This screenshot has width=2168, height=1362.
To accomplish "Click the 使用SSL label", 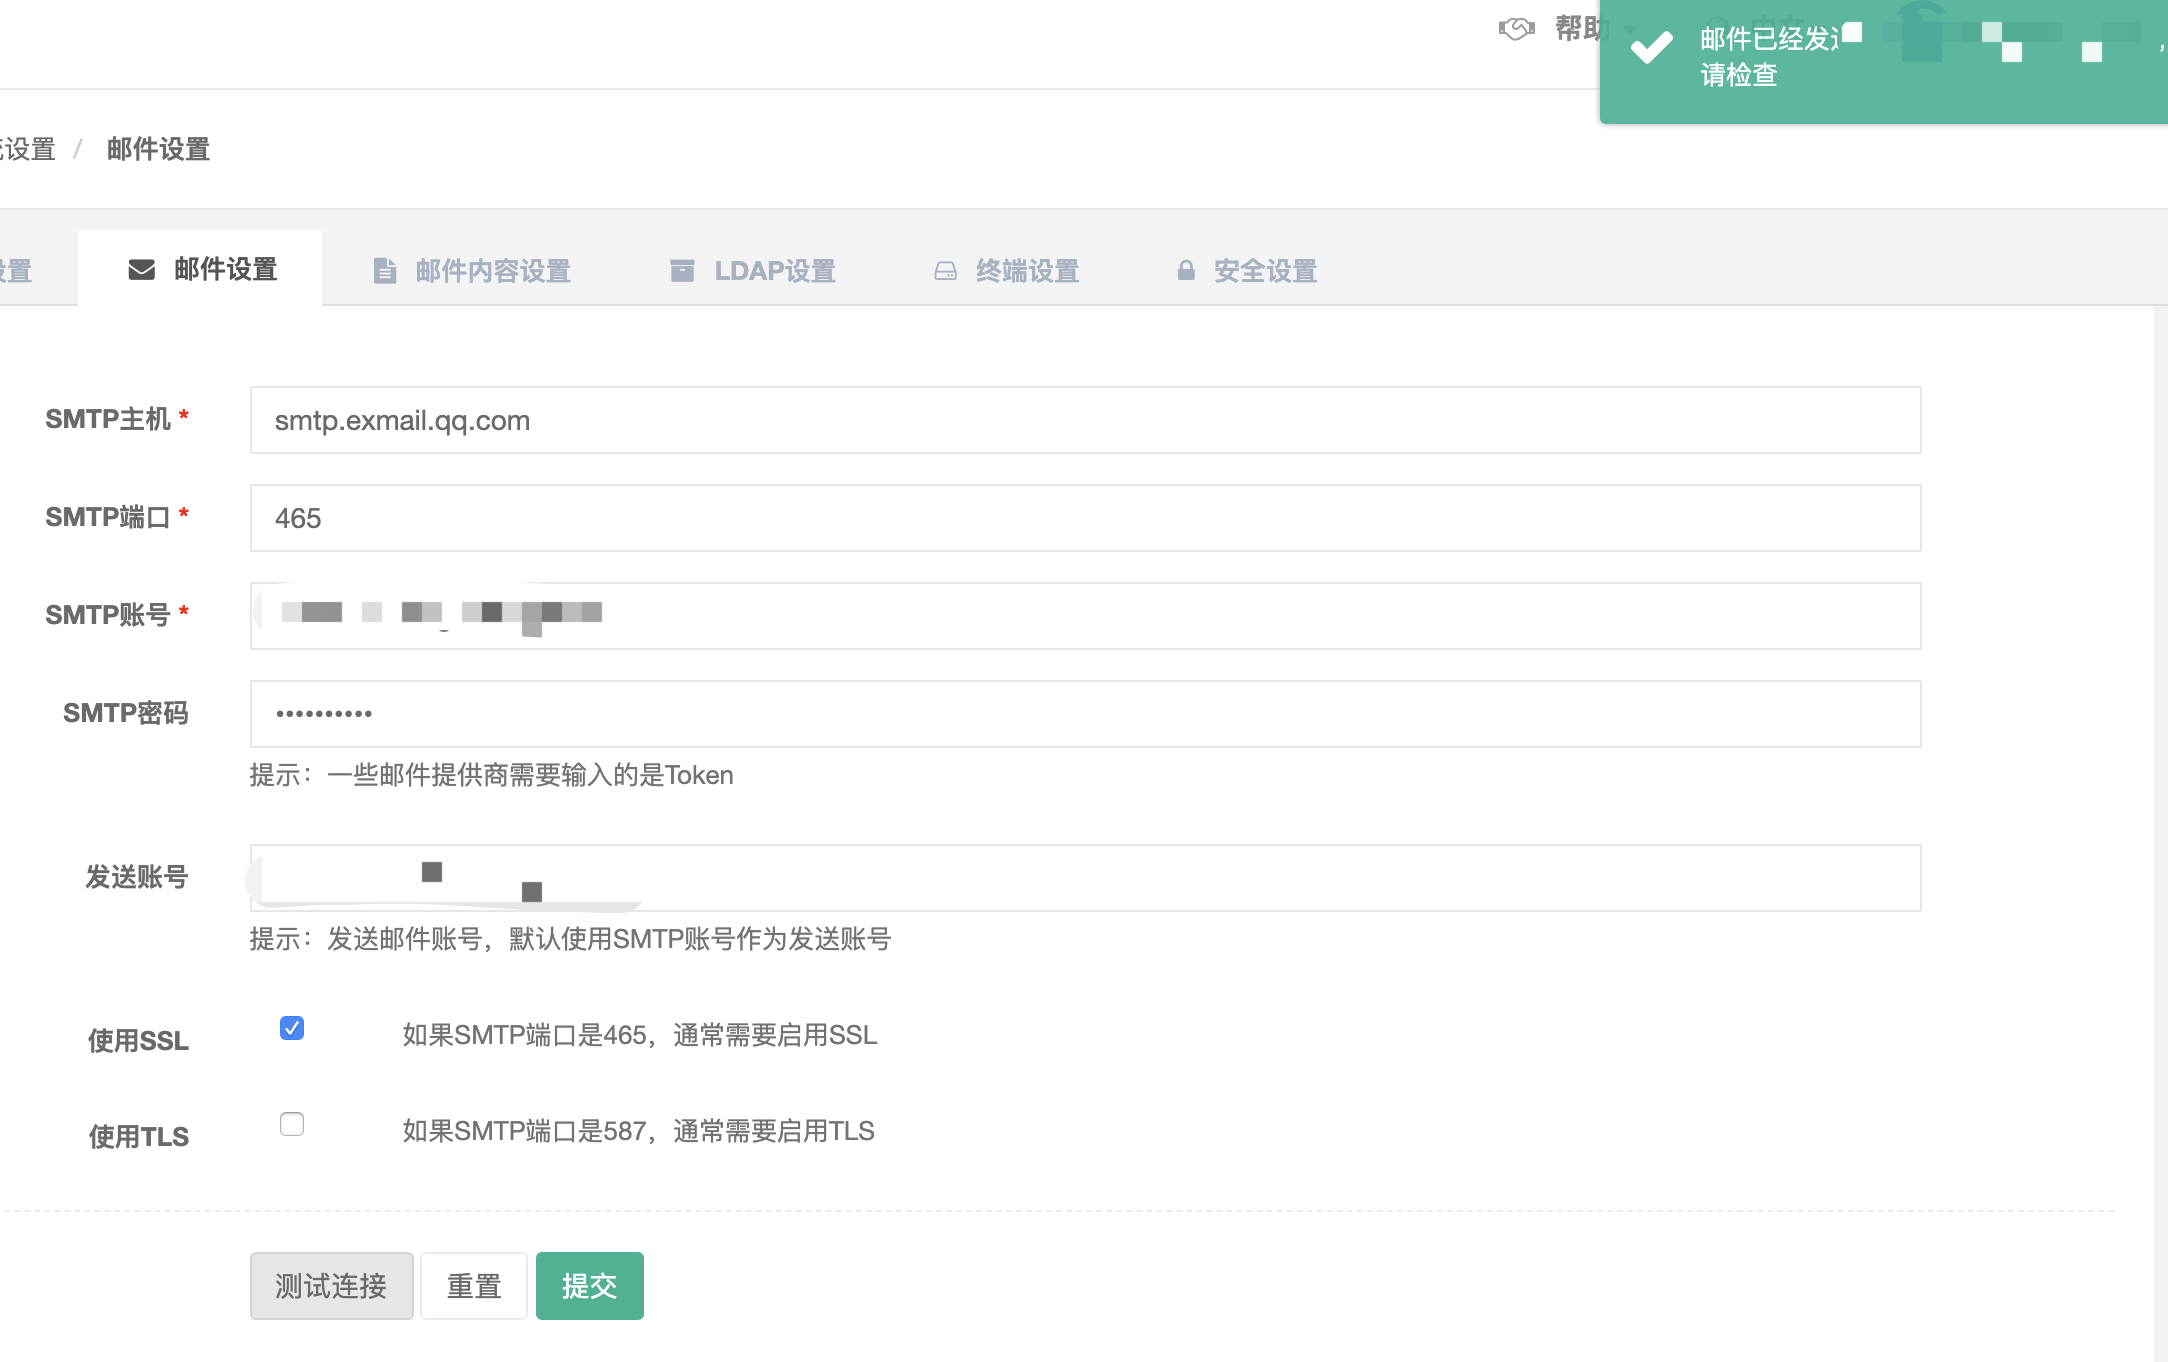I will pyautogui.click(x=138, y=1041).
